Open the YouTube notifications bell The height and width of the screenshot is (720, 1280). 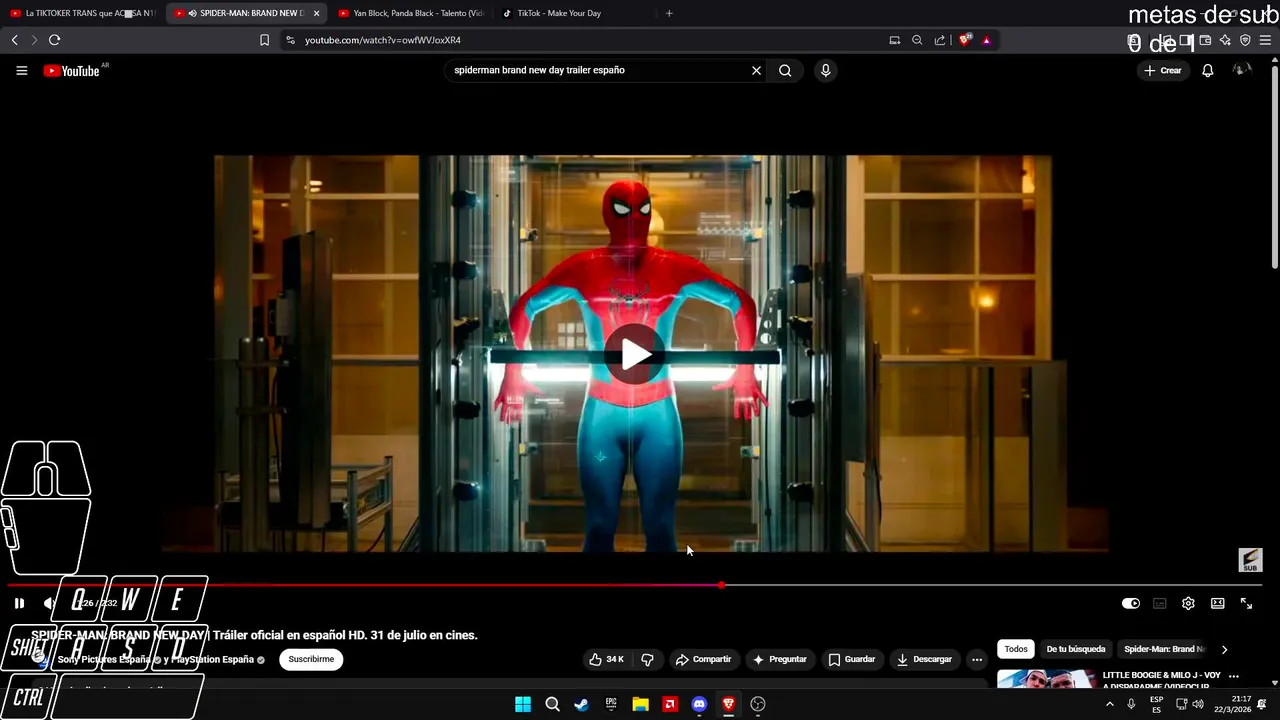click(x=1207, y=70)
